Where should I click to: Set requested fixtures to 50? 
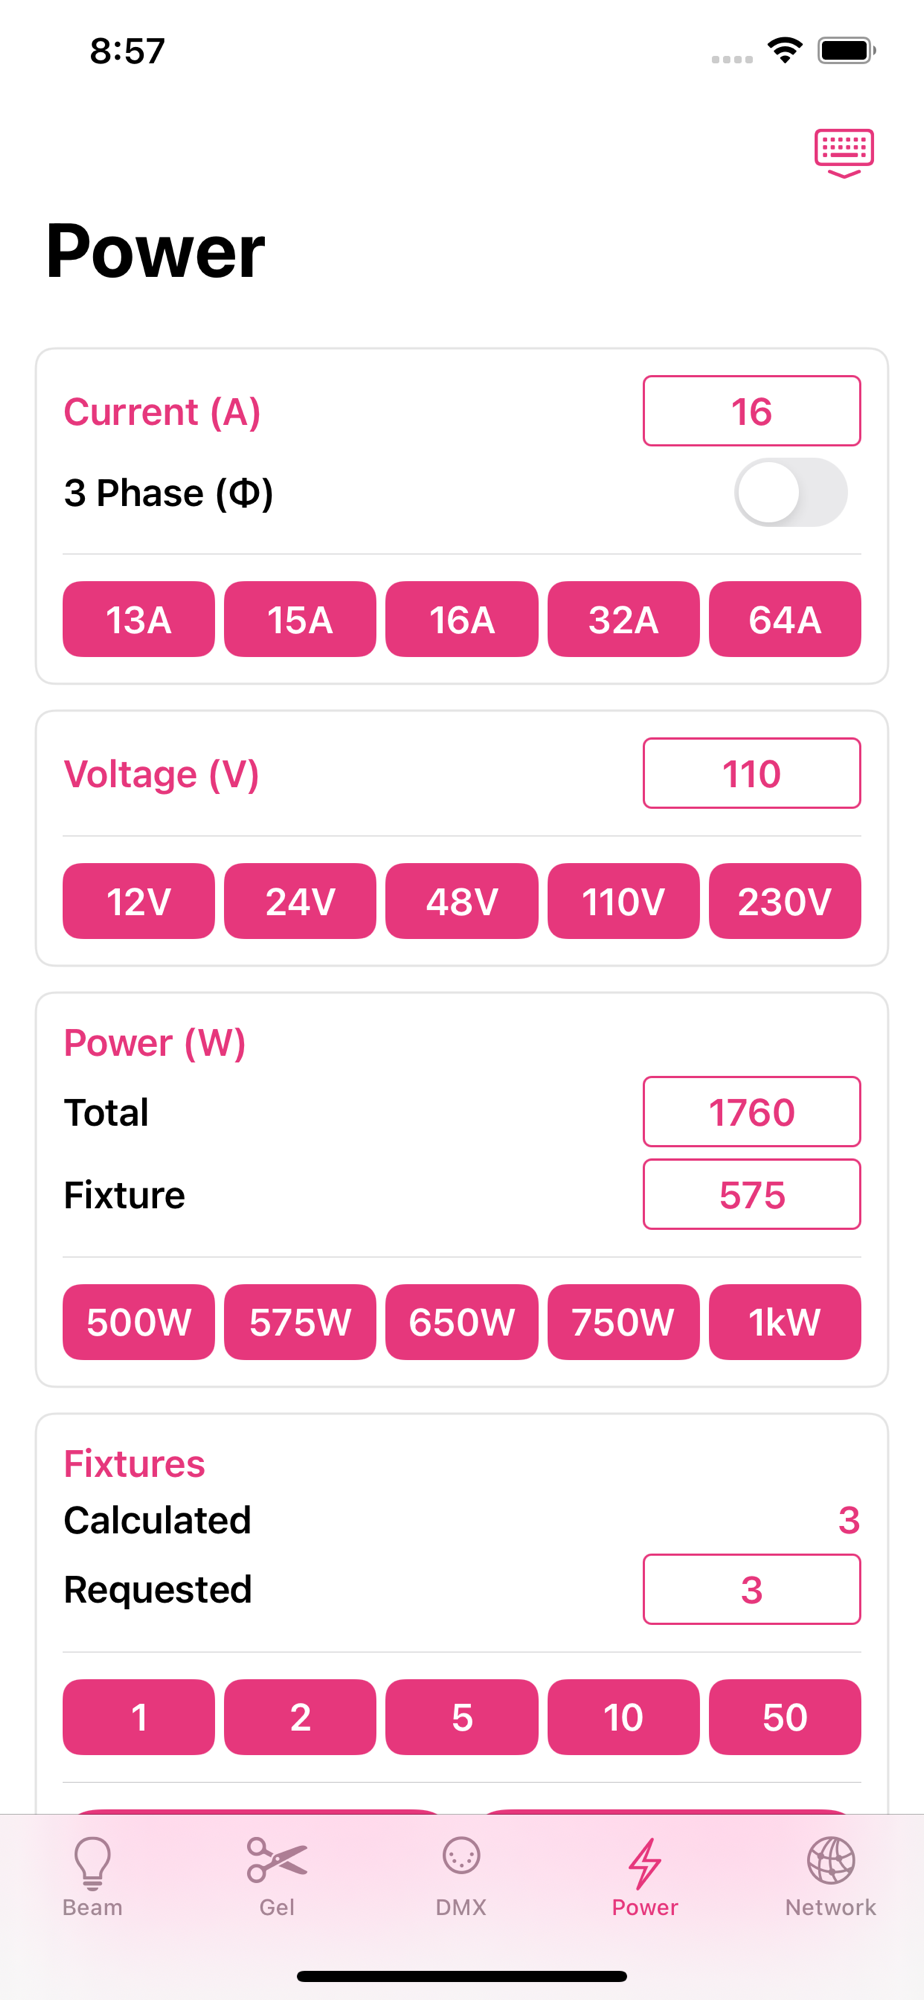coord(785,1717)
